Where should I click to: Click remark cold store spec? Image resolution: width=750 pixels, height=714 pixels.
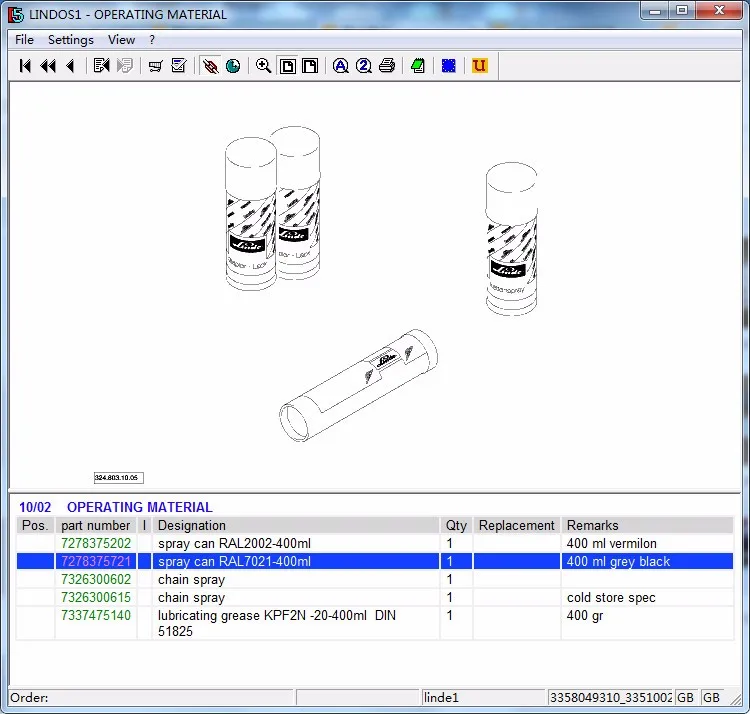611,597
